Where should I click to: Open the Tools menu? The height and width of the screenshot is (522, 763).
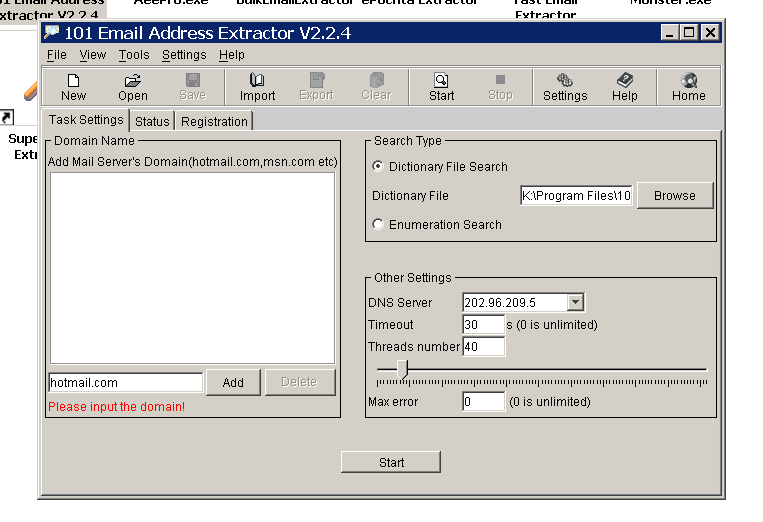tap(134, 55)
